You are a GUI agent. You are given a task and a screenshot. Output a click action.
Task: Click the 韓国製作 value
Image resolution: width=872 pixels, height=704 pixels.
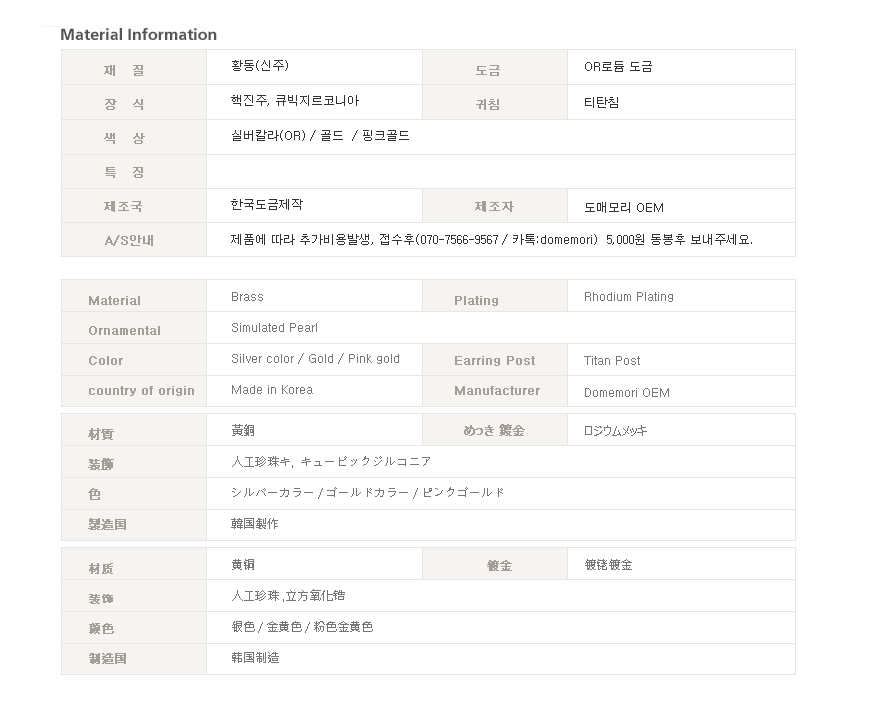pyautogui.click(x=255, y=524)
